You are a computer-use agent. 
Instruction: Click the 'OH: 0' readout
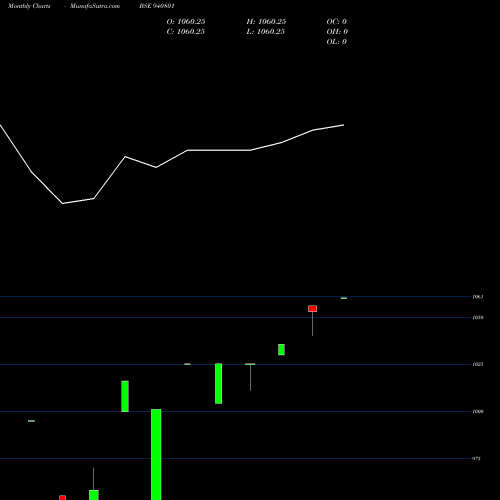337,32
